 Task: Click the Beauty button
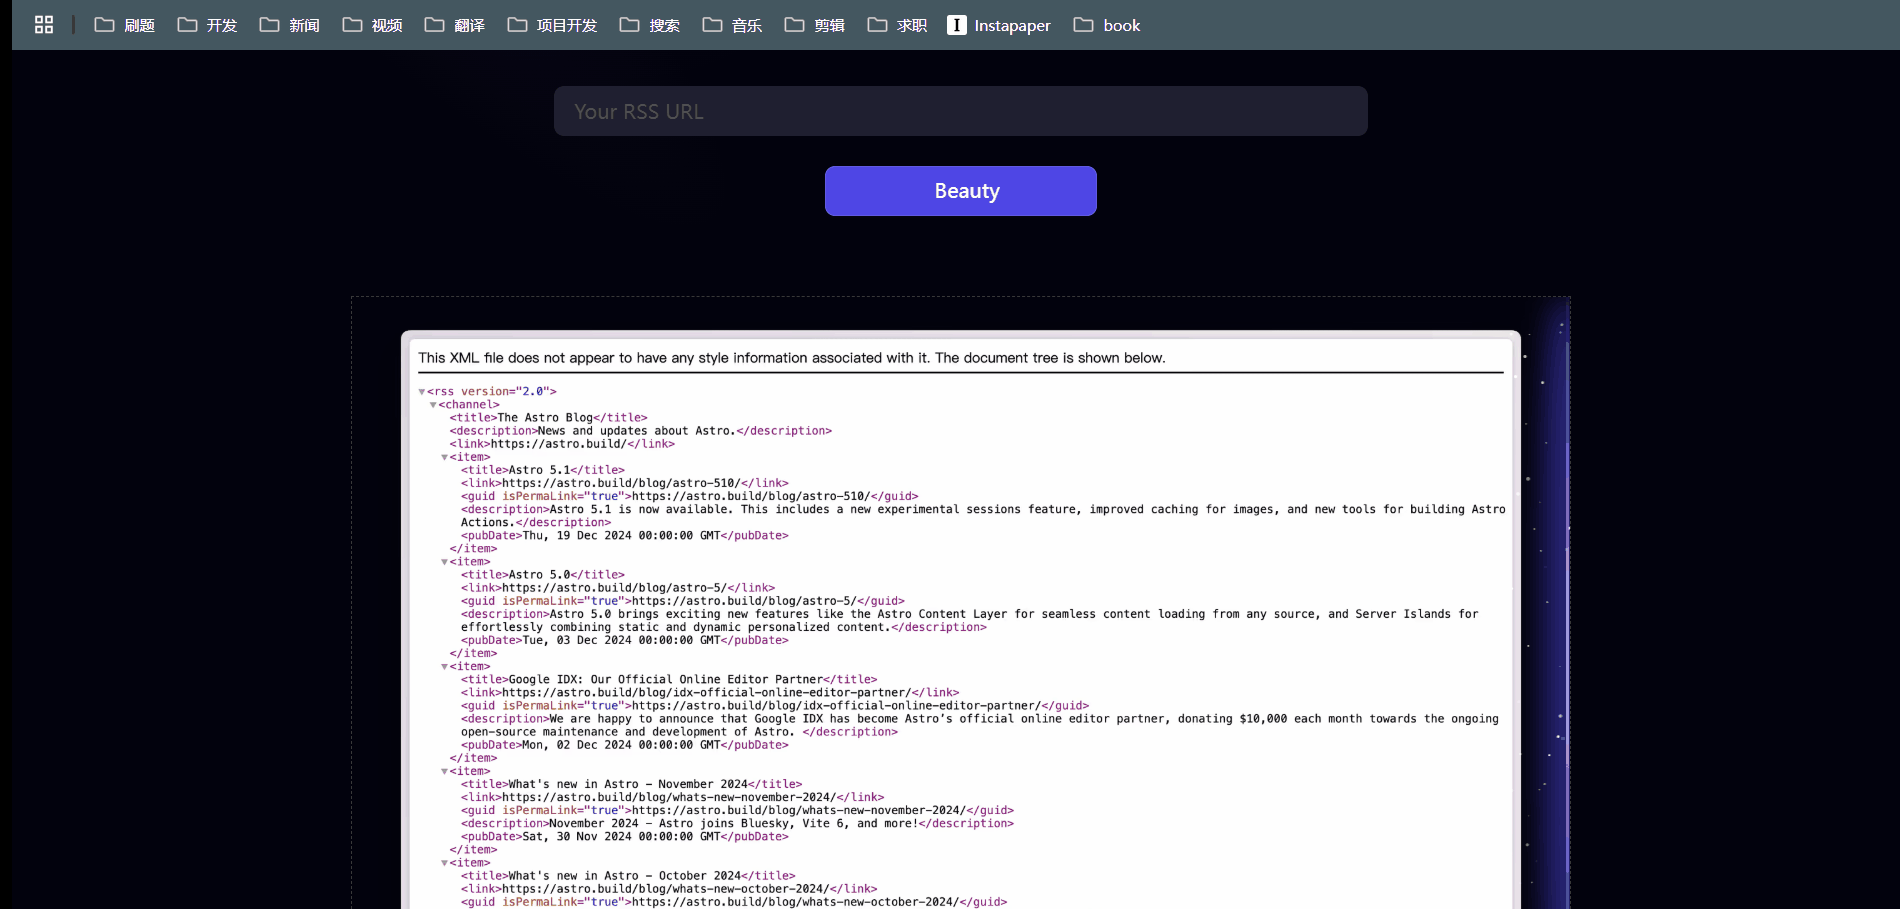tap(961, 191)
